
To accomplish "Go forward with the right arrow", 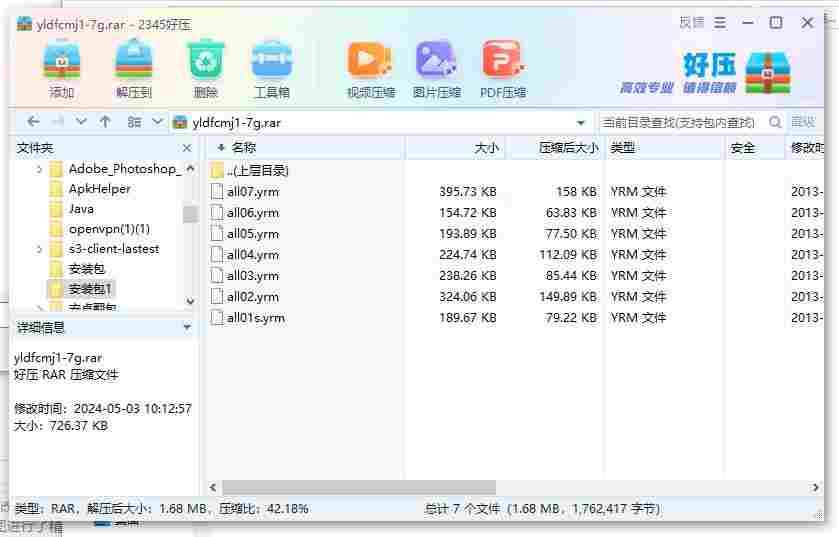I will coord(58,122).
